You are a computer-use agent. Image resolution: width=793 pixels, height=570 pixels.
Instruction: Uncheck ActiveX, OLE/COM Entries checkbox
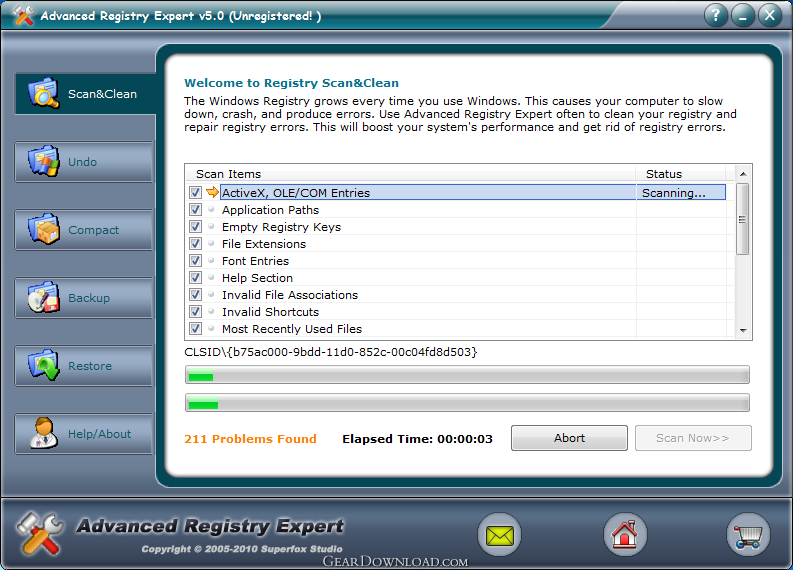(195, 193)
